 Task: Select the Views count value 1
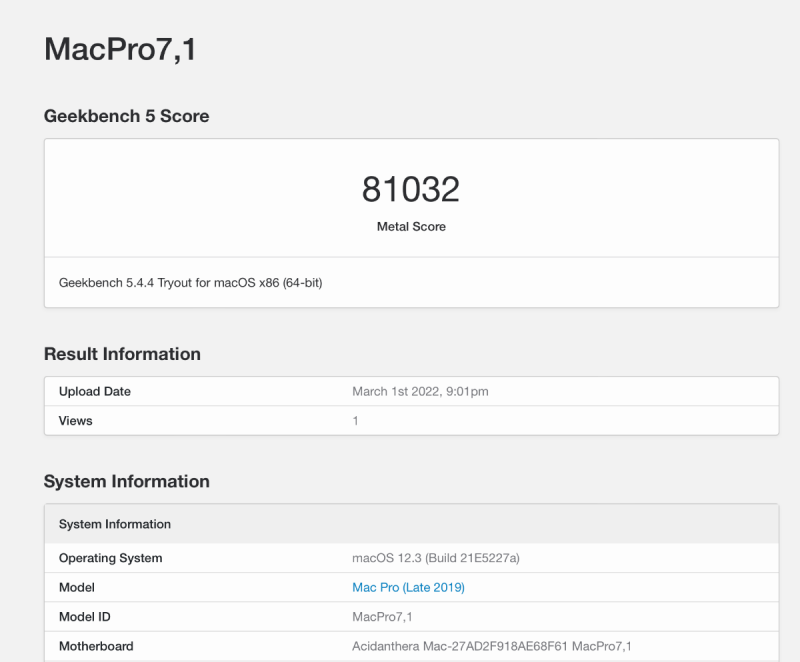tap(356, 421)
